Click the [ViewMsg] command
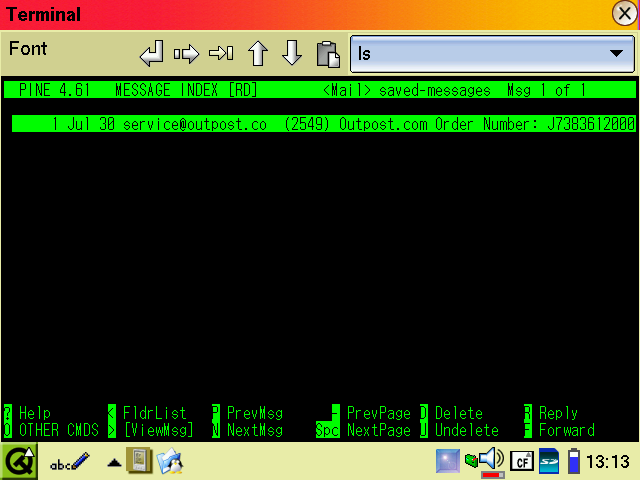Image resolution: width=640 pixels, height=480 pixels. pyautogui.click(x=158, y=430)
